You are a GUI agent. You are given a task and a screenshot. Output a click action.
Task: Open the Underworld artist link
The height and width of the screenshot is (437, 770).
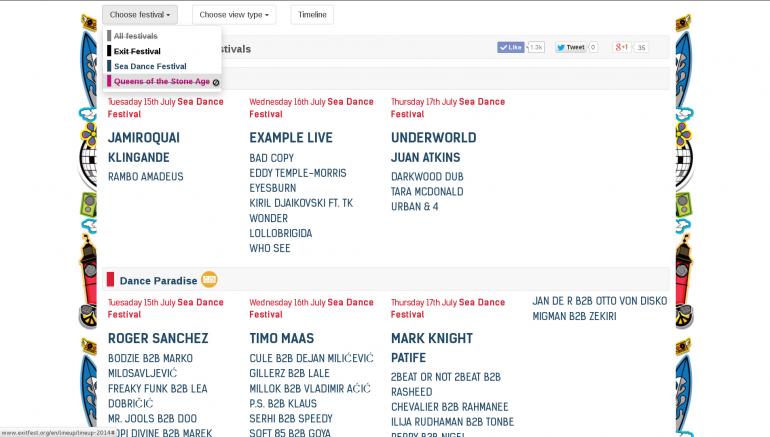pos(433,137)
